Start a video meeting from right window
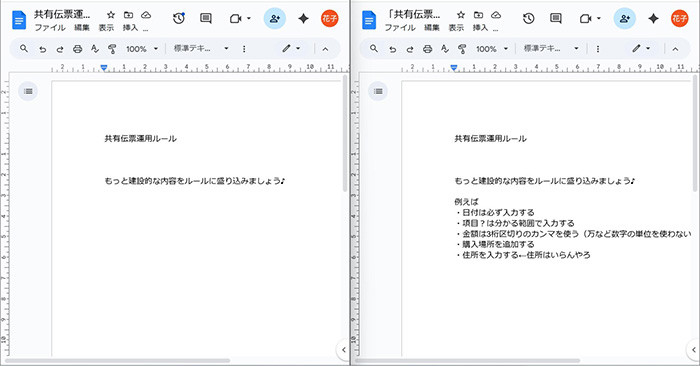 click(585, 19)
